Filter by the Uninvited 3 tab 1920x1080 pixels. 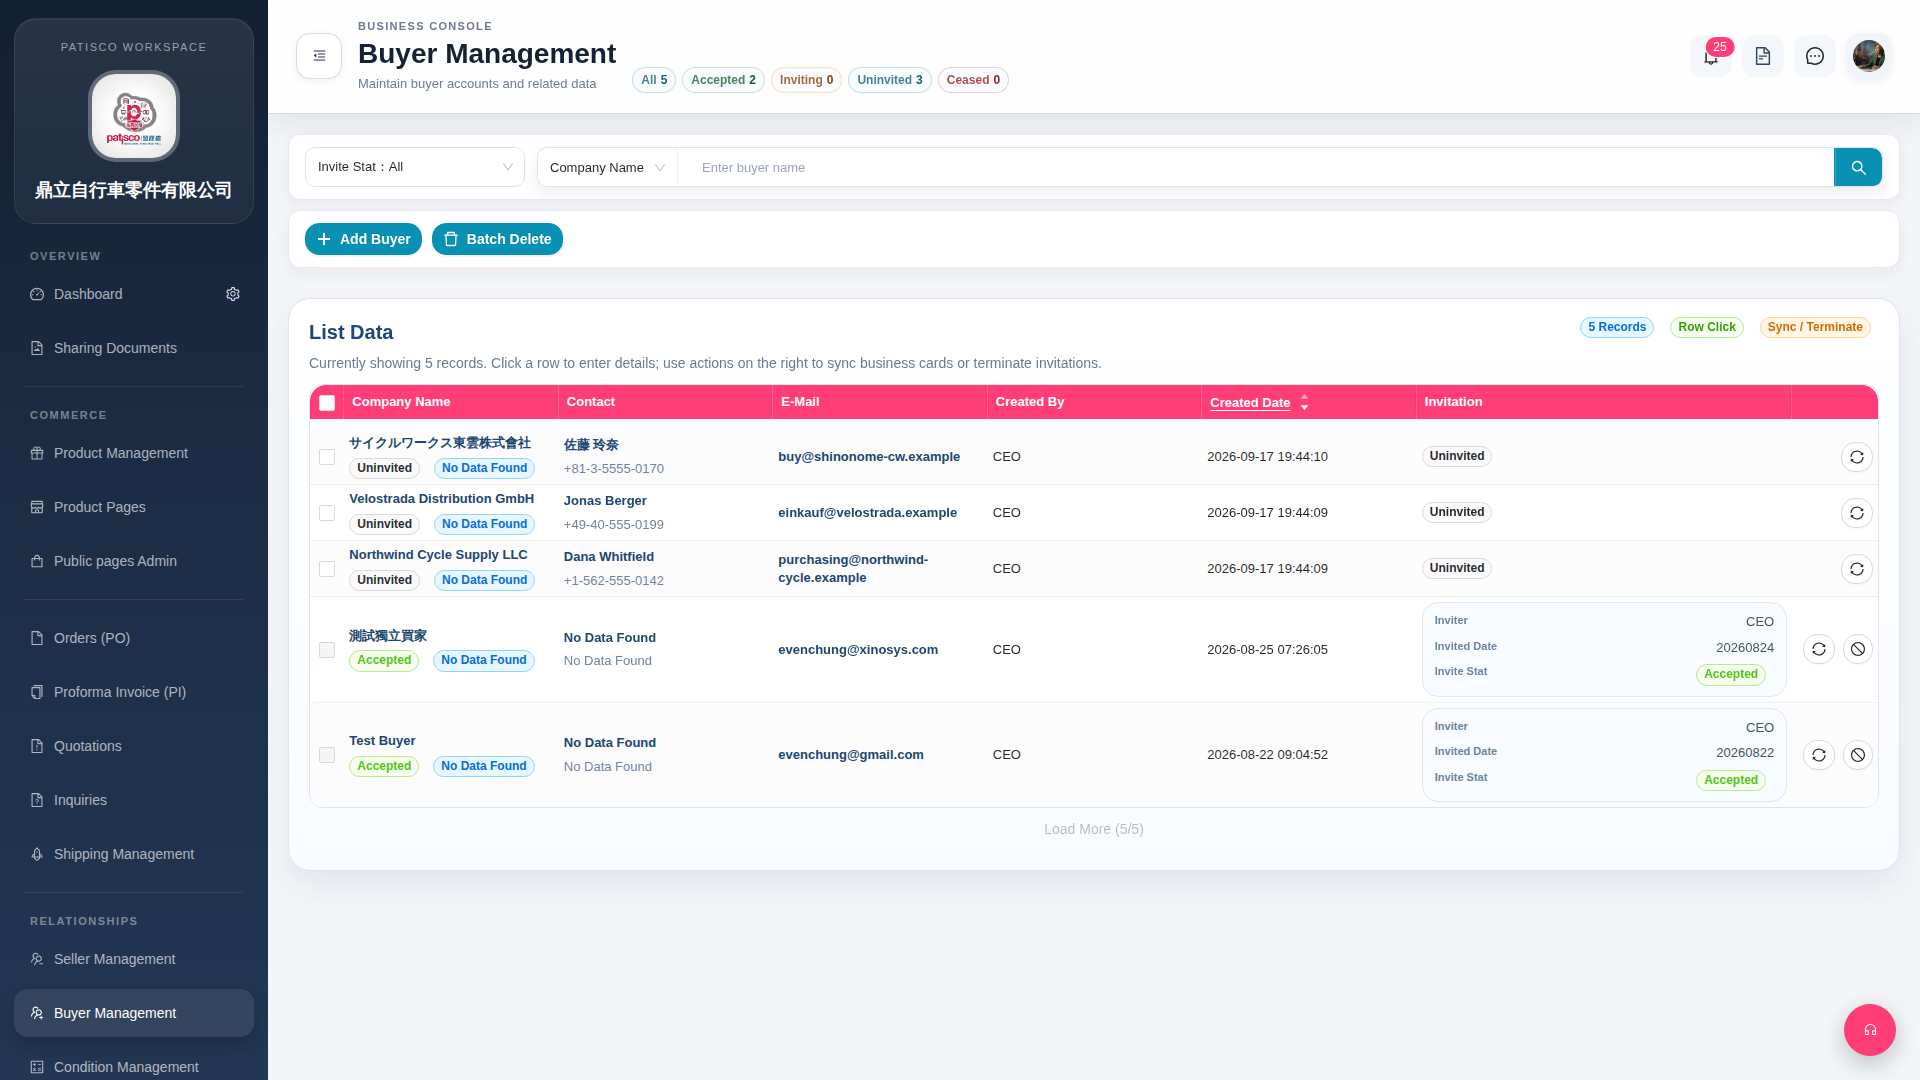pos(890,80)
